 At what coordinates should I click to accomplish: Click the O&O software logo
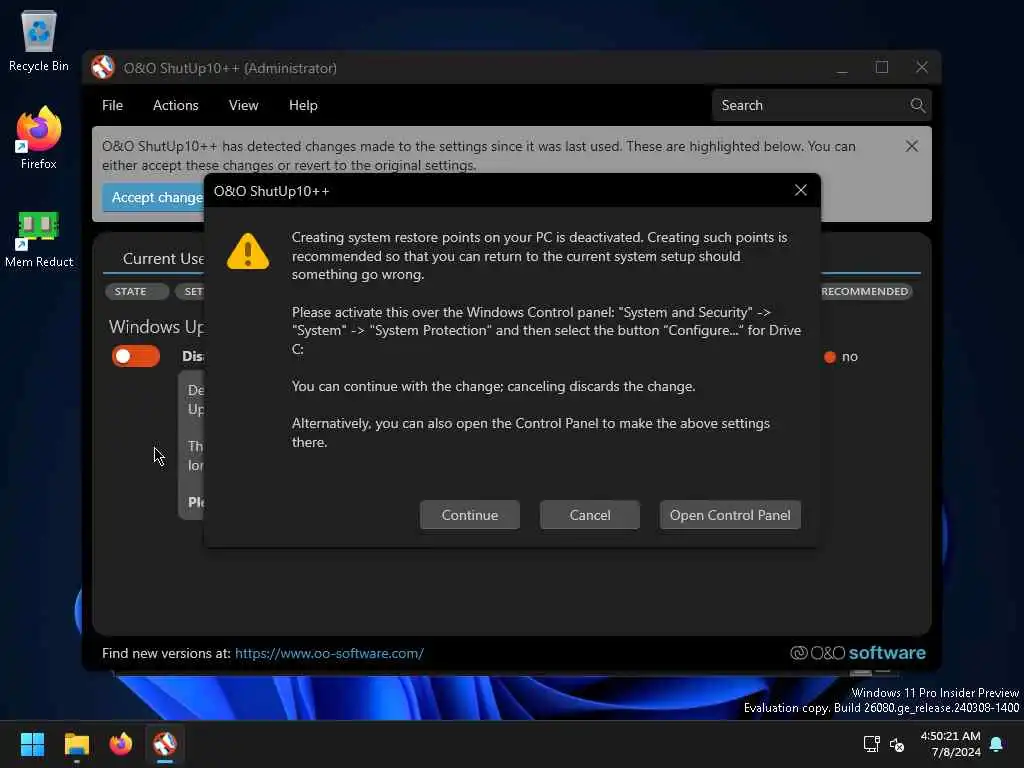click(857, 653)
